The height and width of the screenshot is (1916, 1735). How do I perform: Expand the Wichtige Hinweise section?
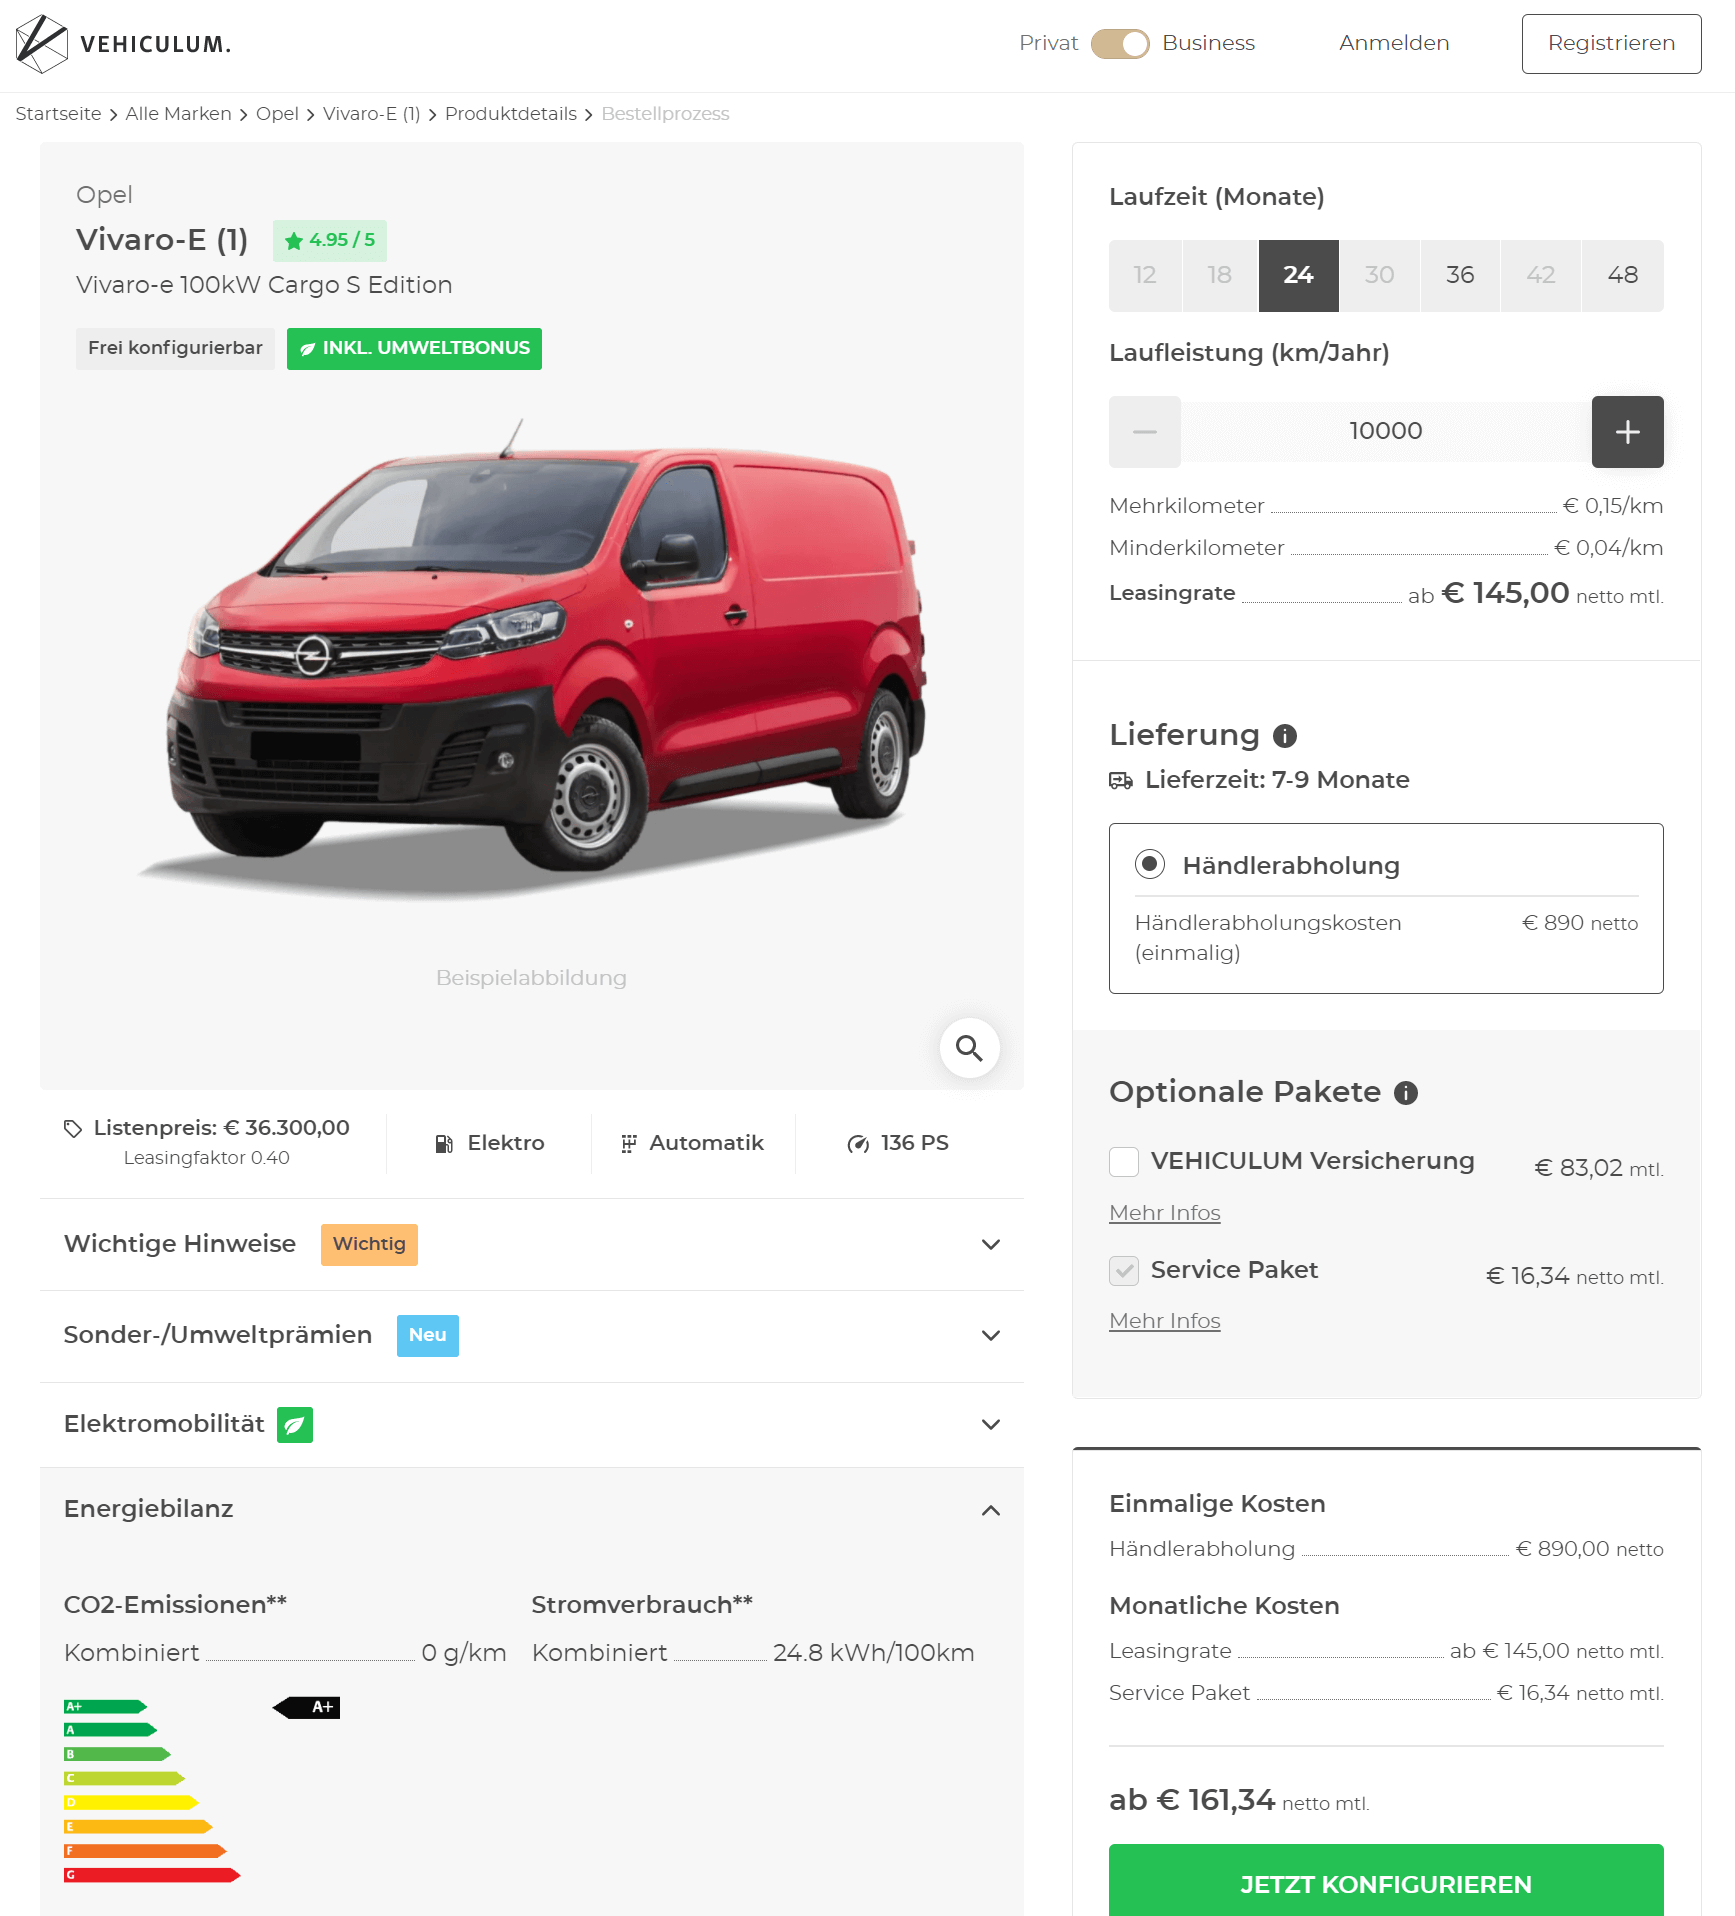click(x=532, y=1244)
